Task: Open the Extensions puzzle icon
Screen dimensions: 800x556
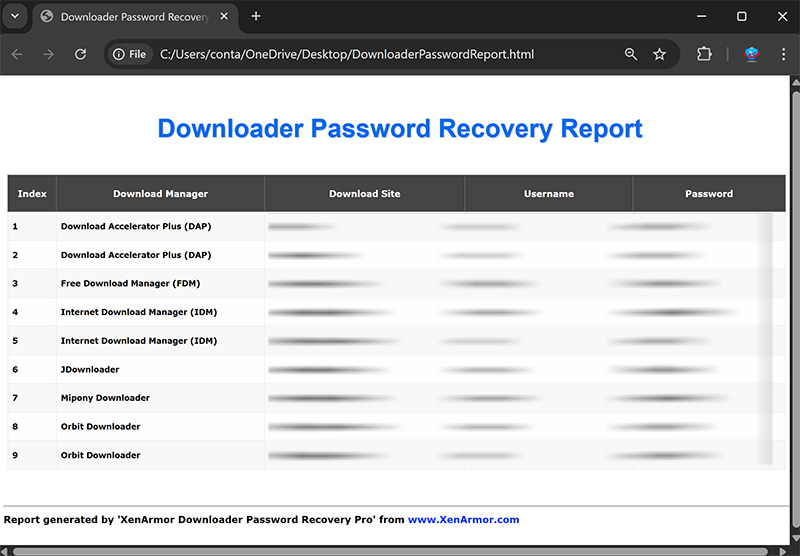Action: pos(704,54)
